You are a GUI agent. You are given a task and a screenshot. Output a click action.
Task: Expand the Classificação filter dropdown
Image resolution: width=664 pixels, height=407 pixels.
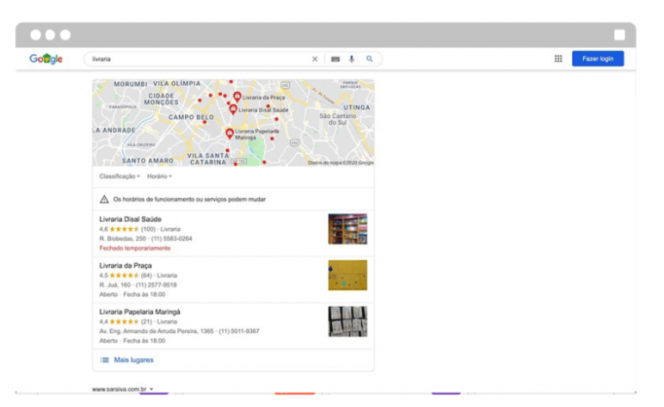click(x=119, y=176)
